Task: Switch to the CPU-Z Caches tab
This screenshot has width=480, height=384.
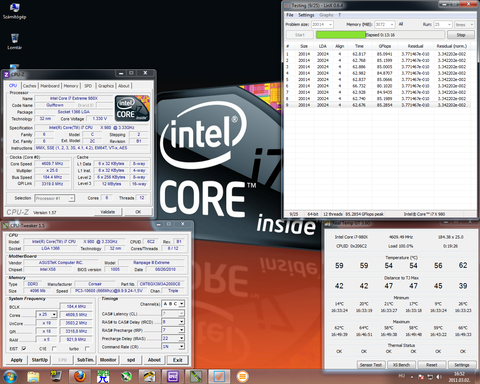Action: click(29, 86)
